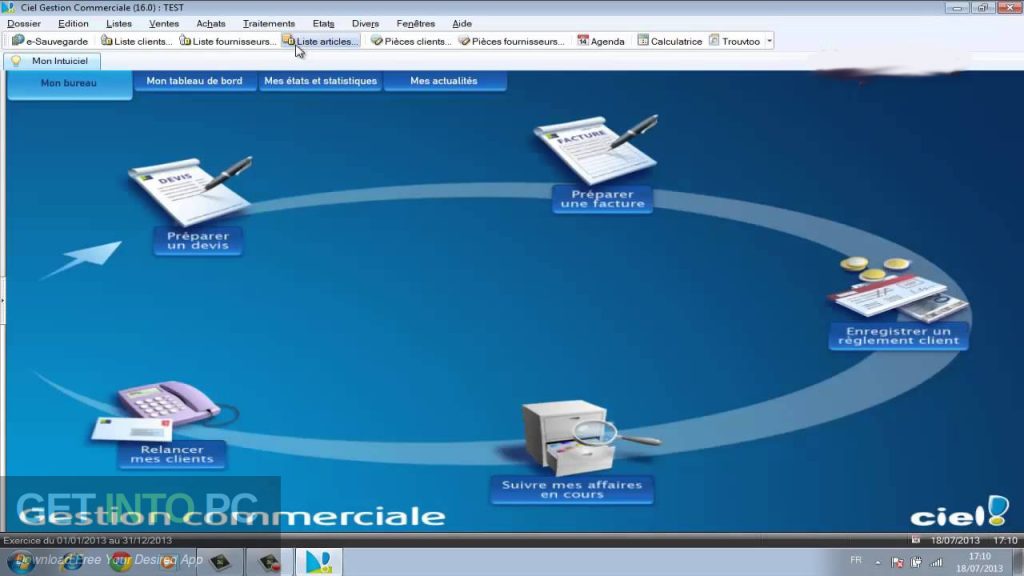Open the Achats menu

tap(211, 24)
